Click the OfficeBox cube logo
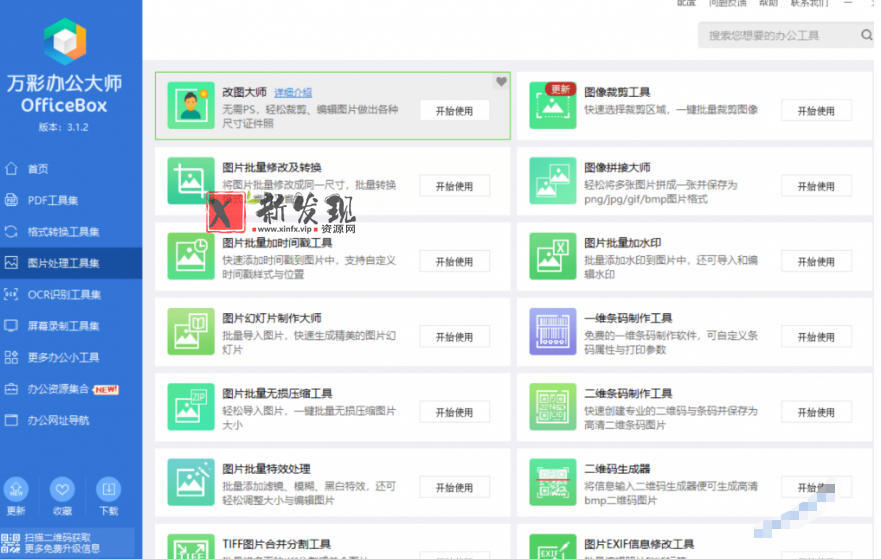The image size is (881, 559). [65, 41]
